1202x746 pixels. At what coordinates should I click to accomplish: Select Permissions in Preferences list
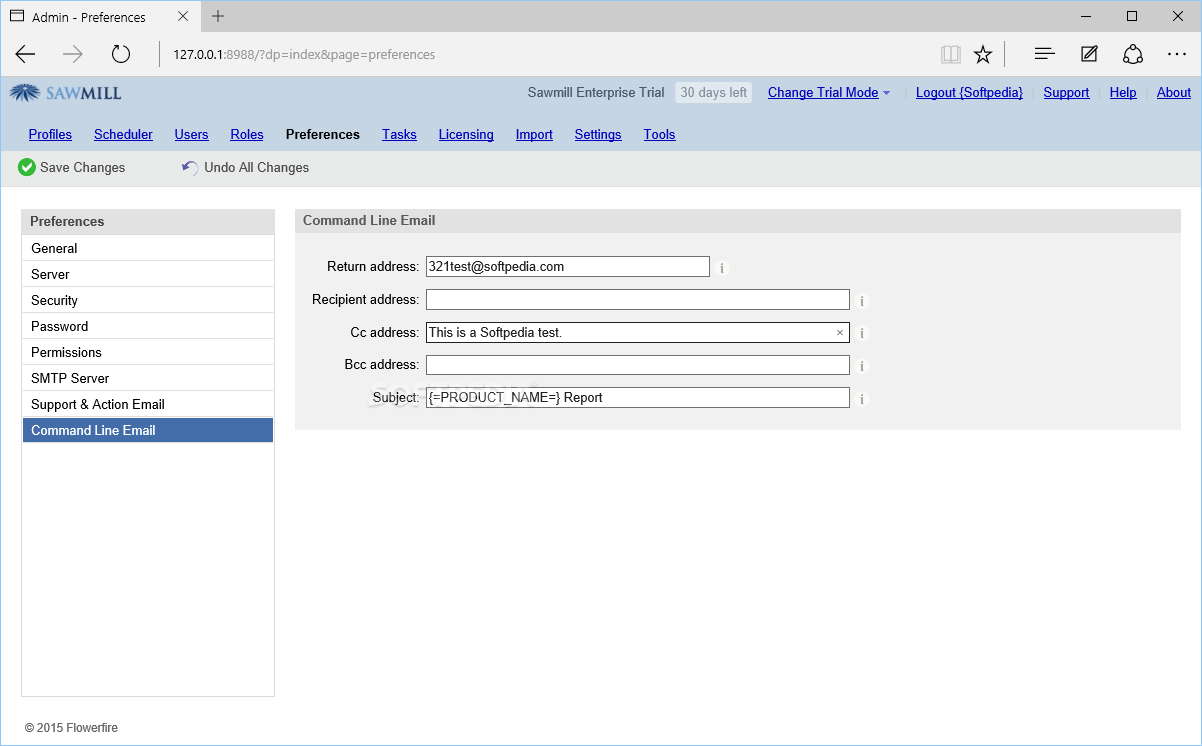148,352
